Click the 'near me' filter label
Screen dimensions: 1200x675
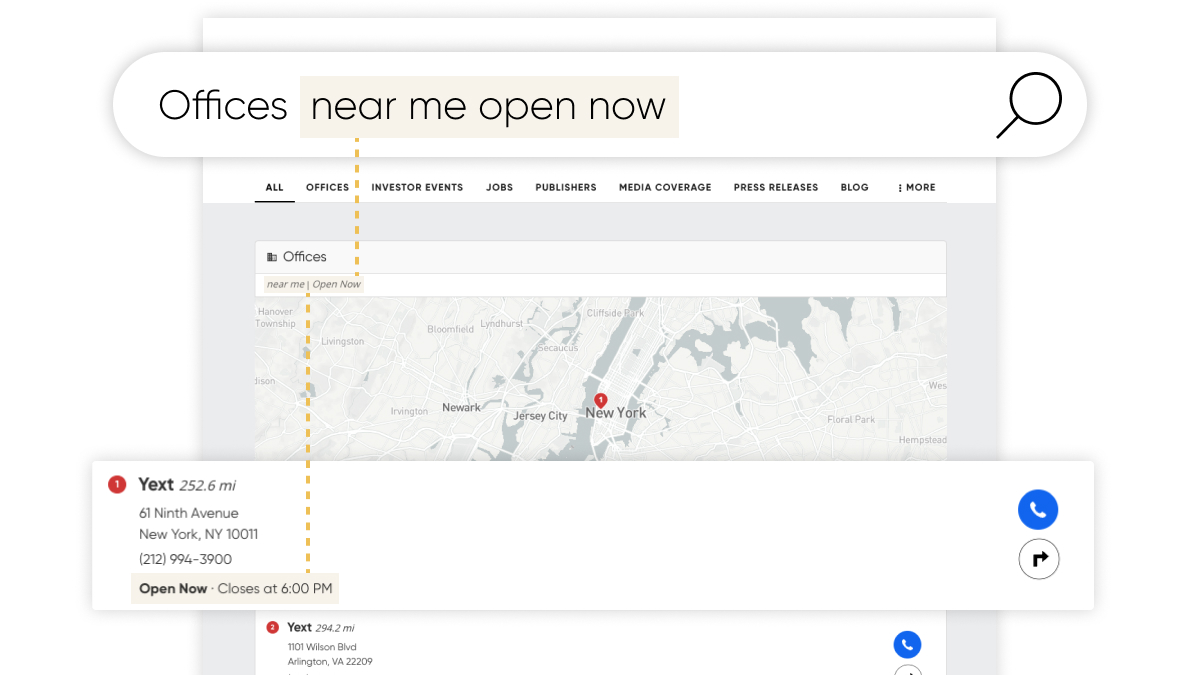285,284
